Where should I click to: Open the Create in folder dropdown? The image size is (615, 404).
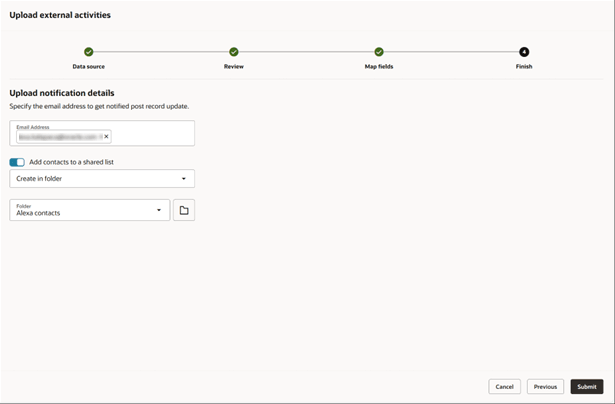tap(102, 178)
